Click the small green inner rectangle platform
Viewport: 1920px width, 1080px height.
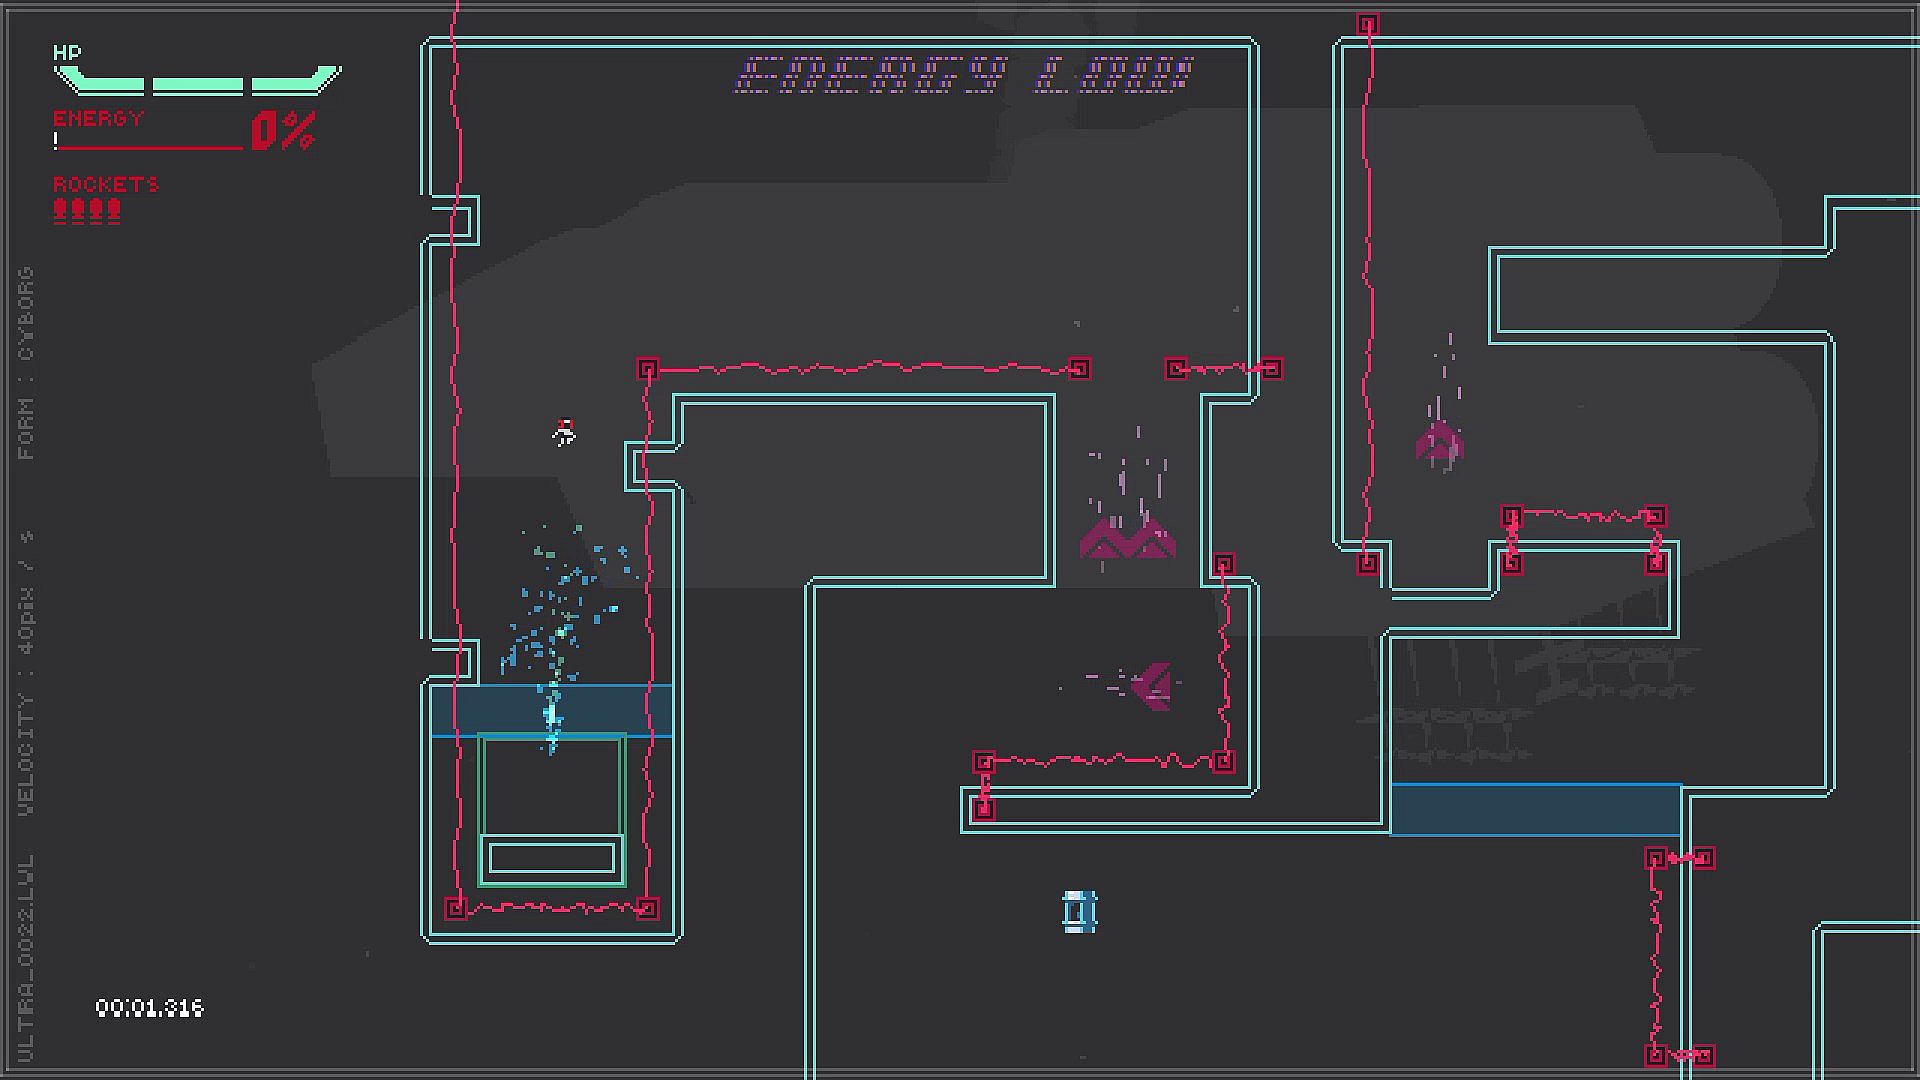551,857
